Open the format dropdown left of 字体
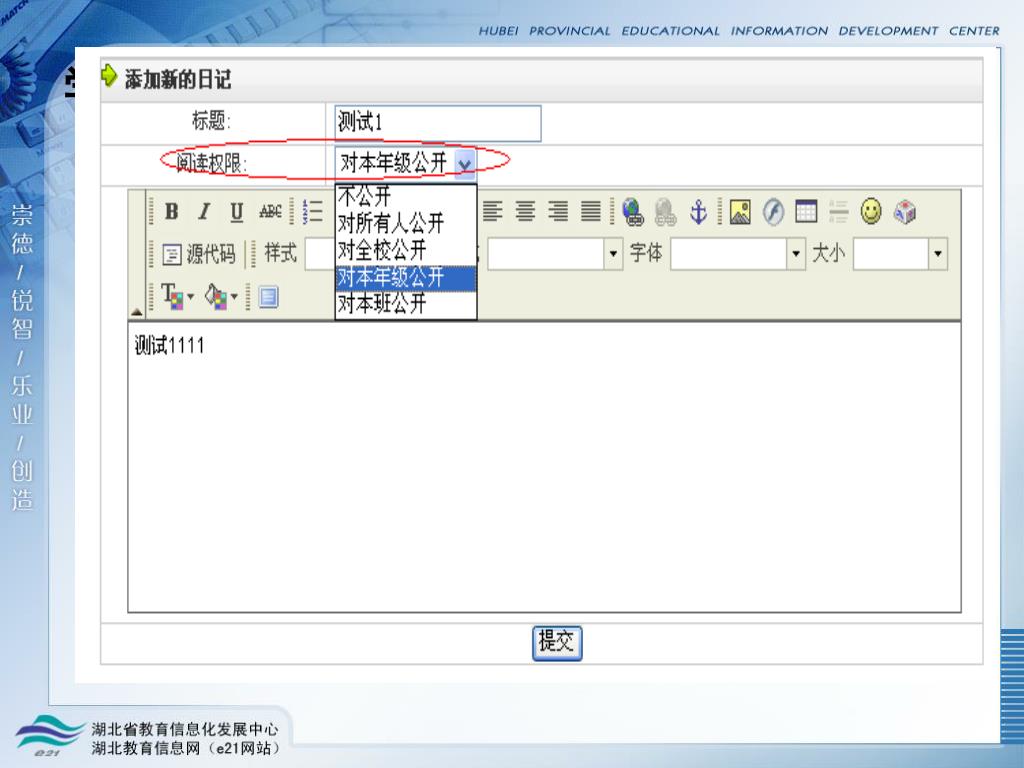The image size is (1024, 768). 613,253
